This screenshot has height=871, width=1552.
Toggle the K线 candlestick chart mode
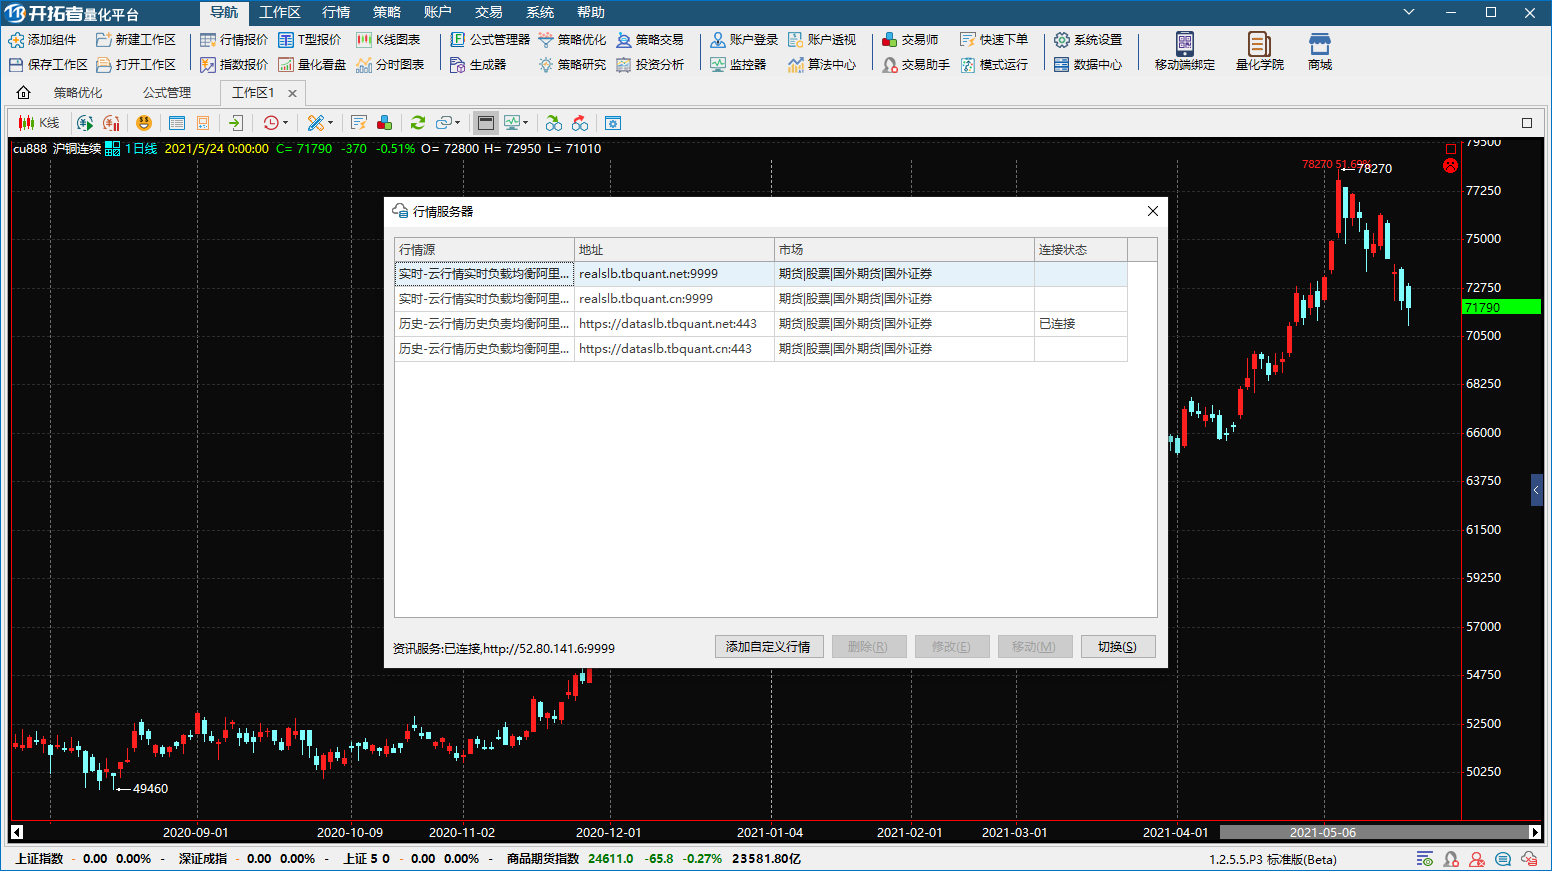tap(39, 123)
